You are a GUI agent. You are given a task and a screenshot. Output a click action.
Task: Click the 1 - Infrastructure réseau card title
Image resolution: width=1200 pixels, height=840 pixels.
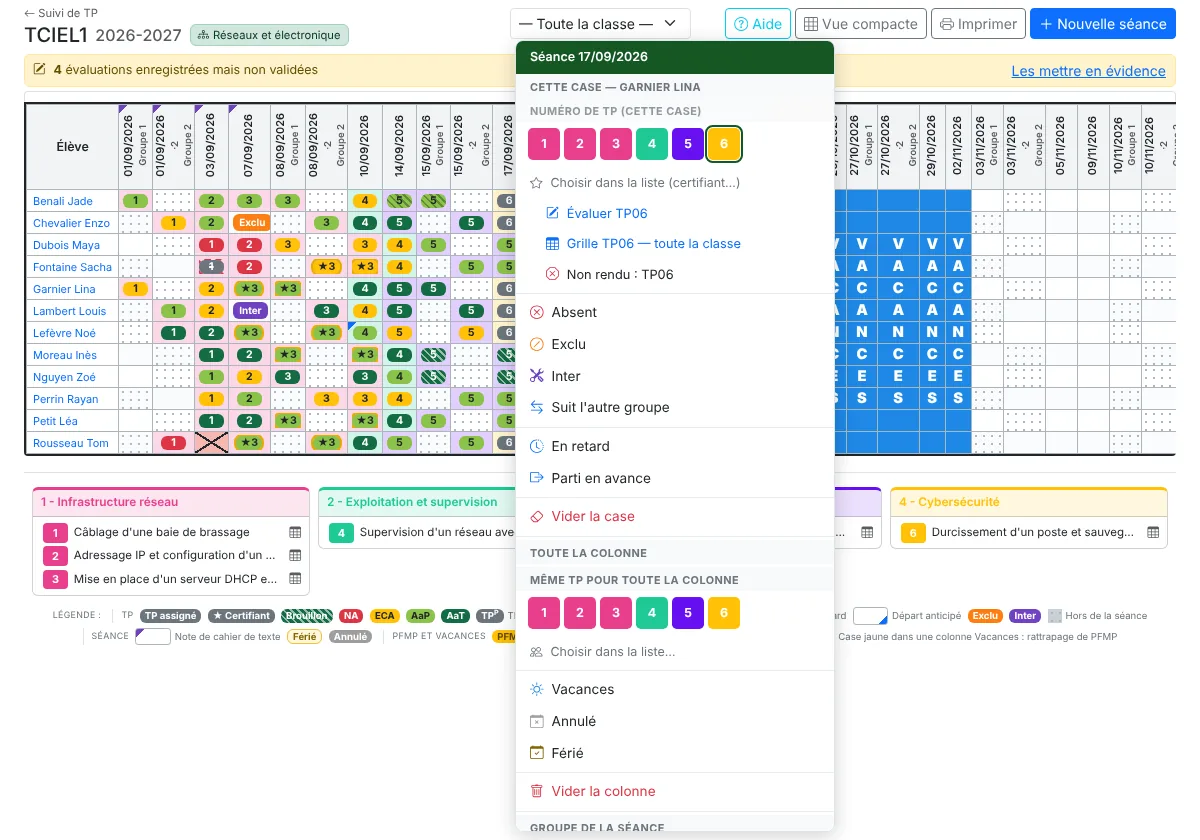tap(110, 502)
